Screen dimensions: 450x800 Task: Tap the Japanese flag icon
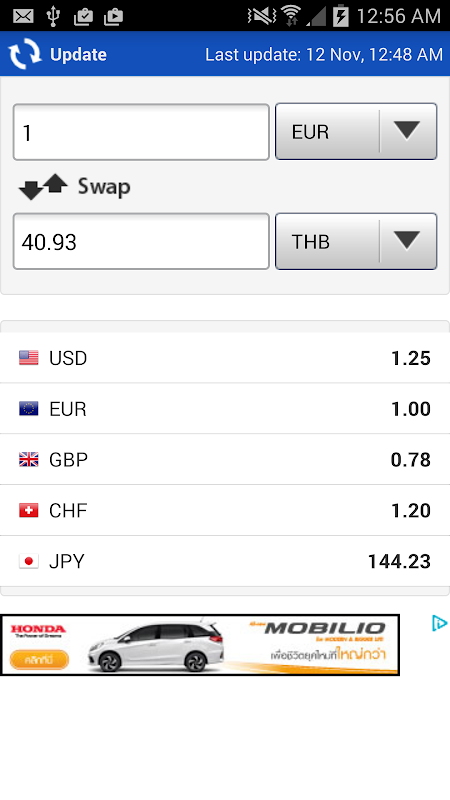29,561
